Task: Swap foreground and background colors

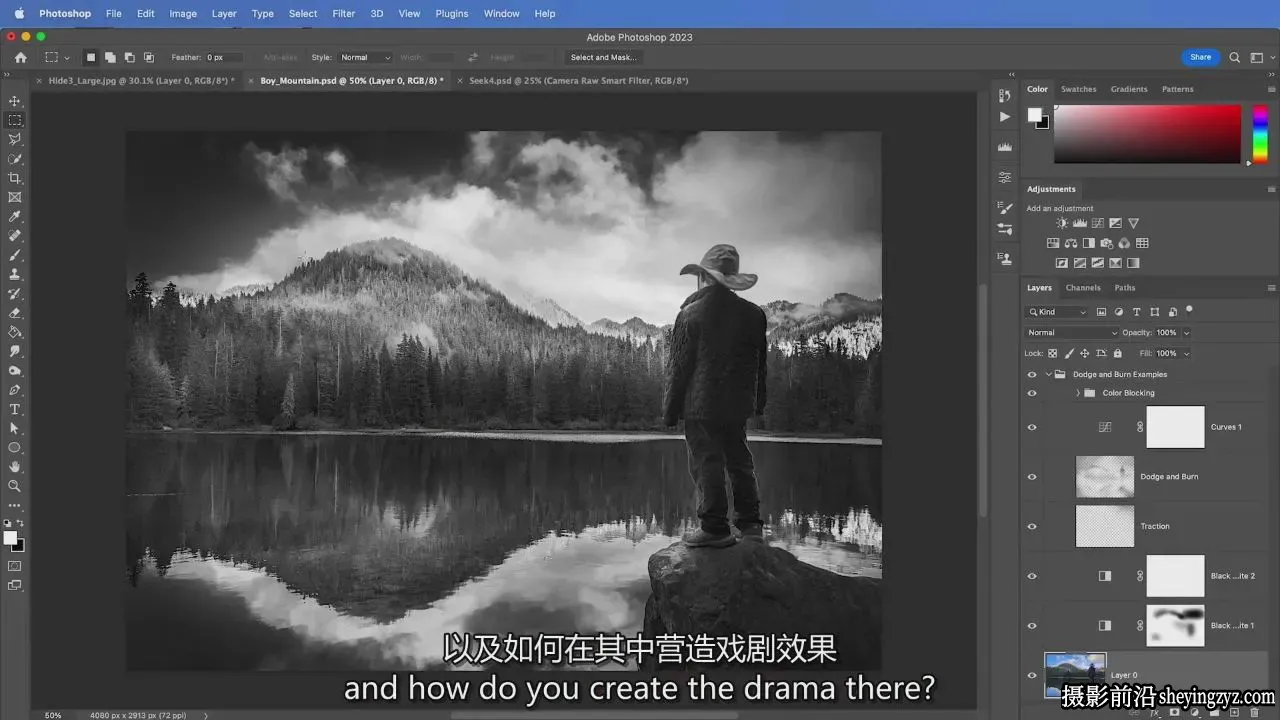Action: pyautogui.click(x=20, y=523)
